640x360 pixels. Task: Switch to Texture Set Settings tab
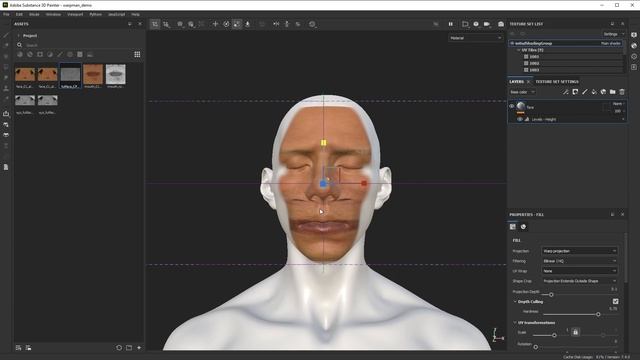557,82
